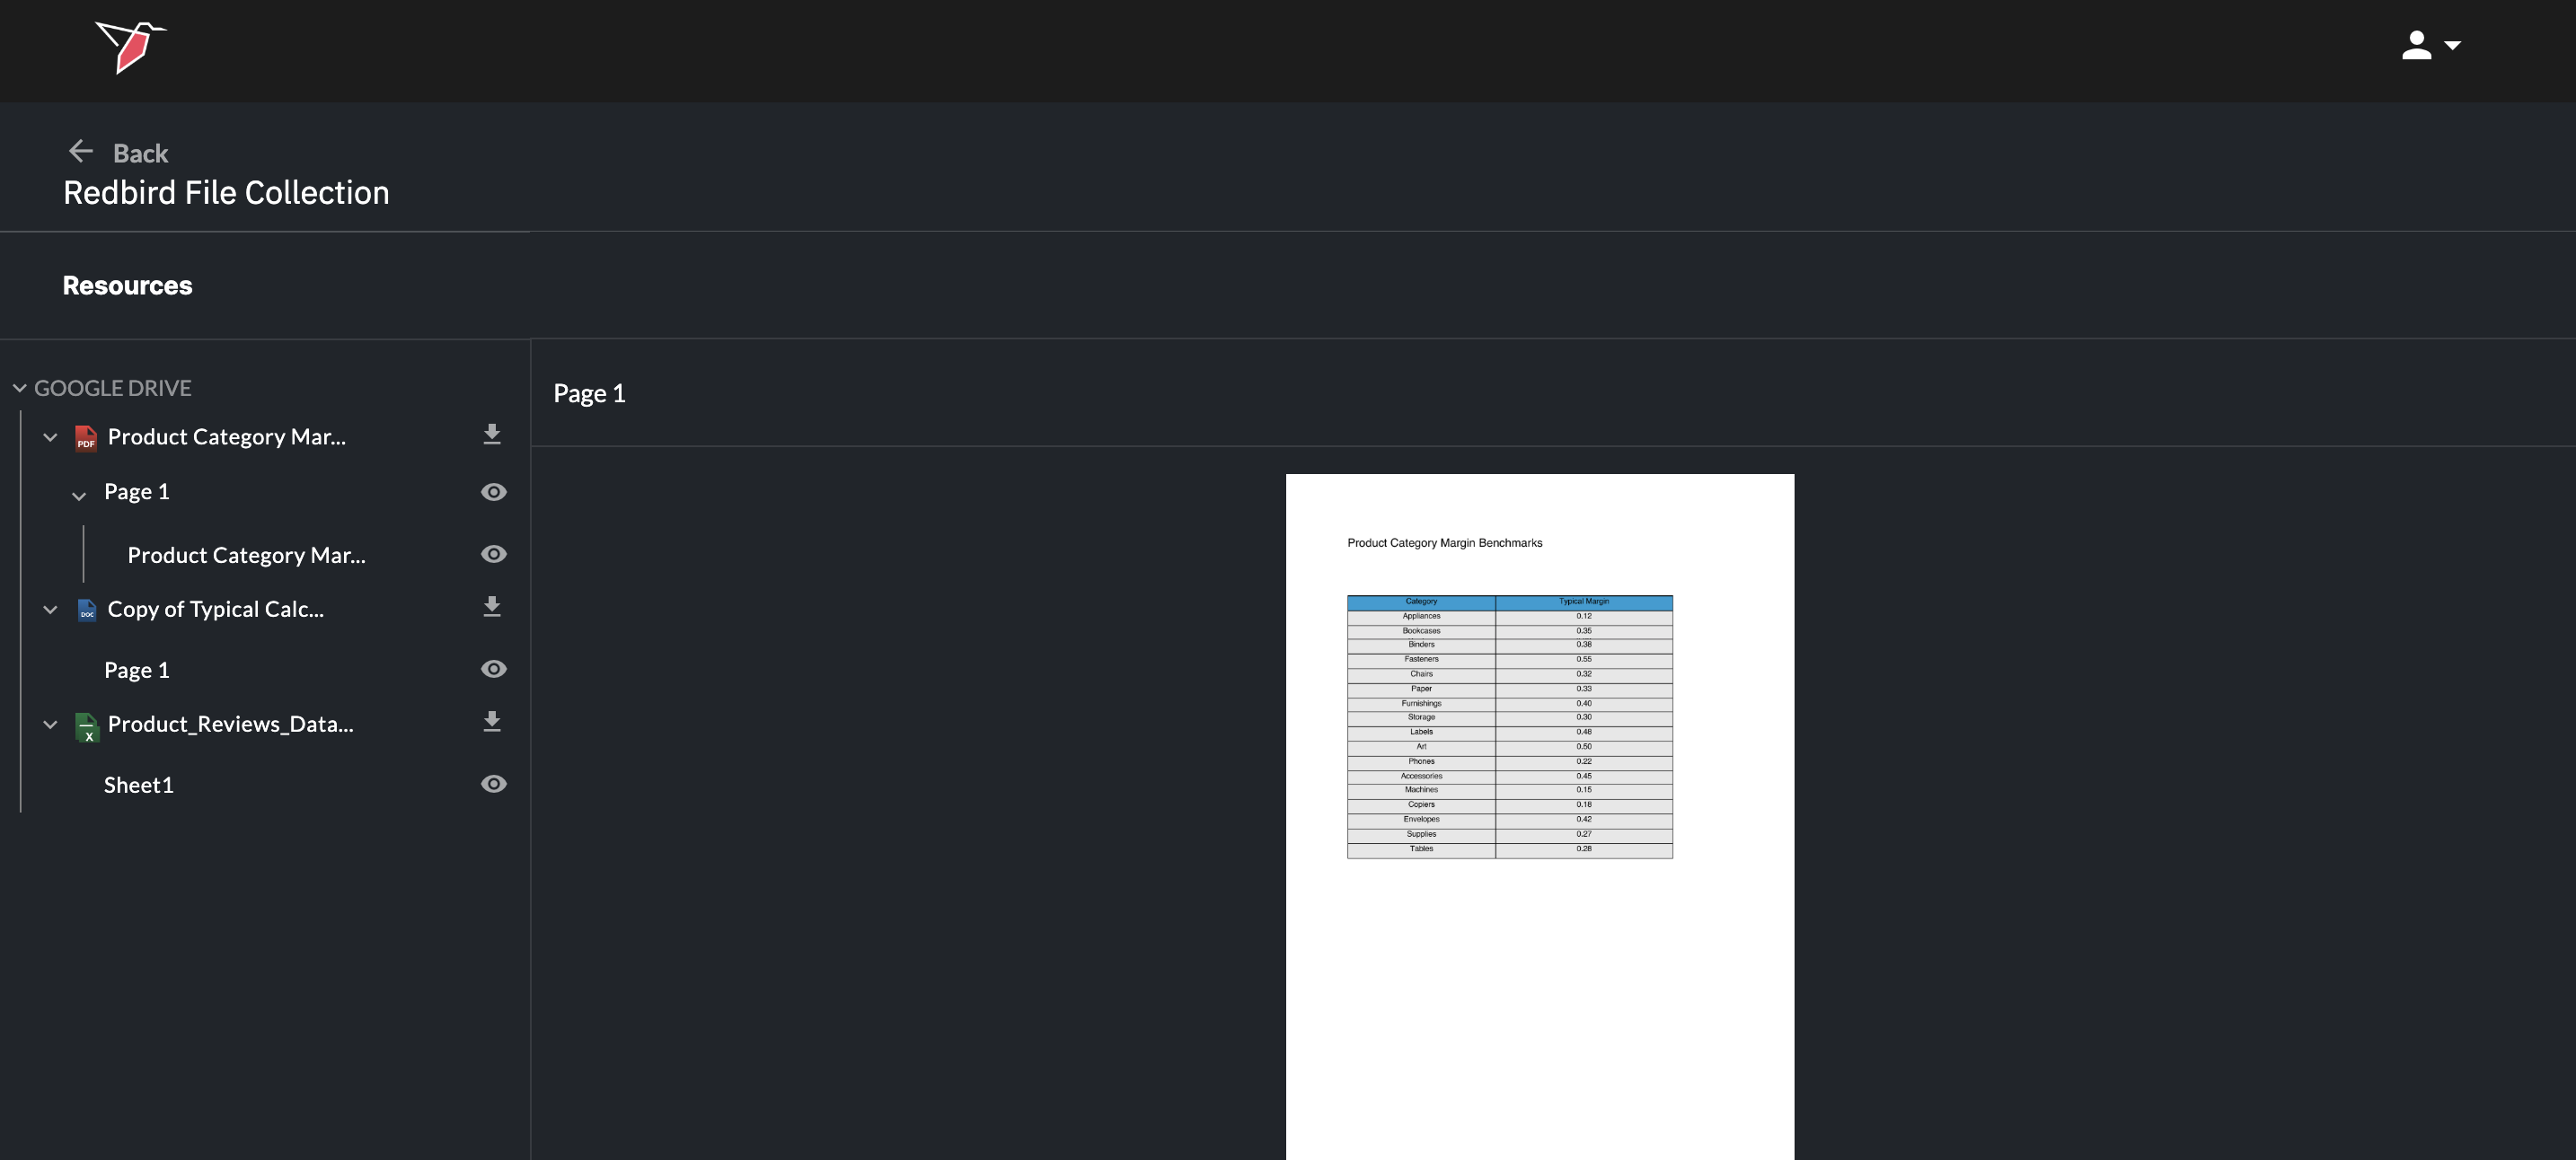Image resolution: width=2576 pixels, height=1160 pixels.
Task: Collapse Page 1 under the PDF file
Action: point(79,495)
